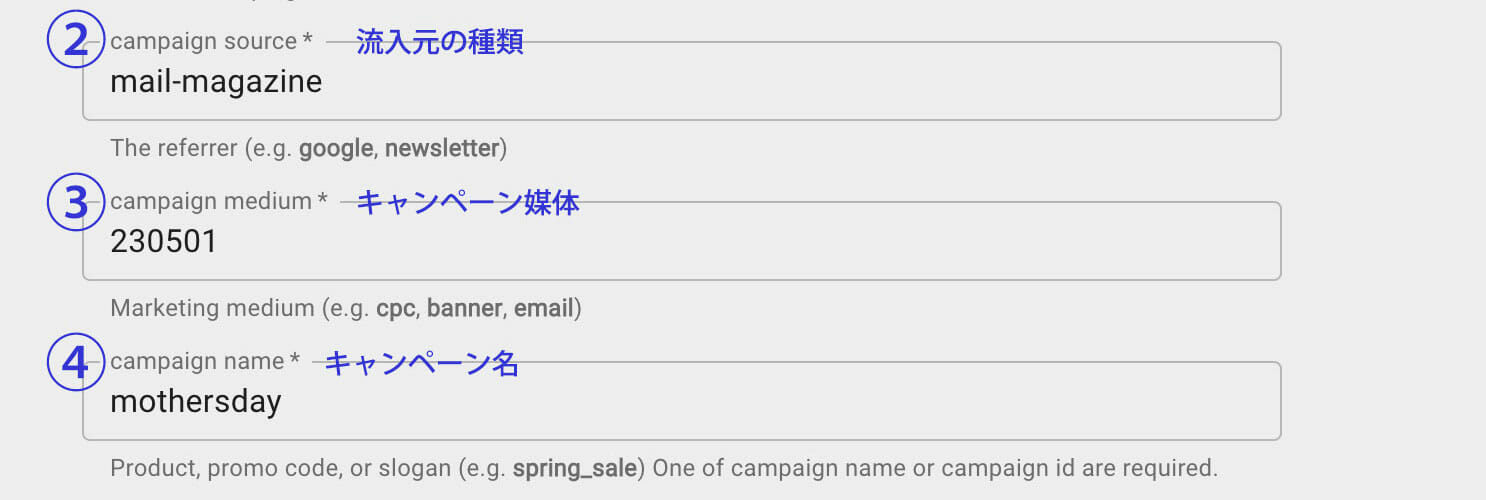This screenshot has width=1486, height=500.
Task: Click the "campaign source *" field label
Action: click(211, 42)
